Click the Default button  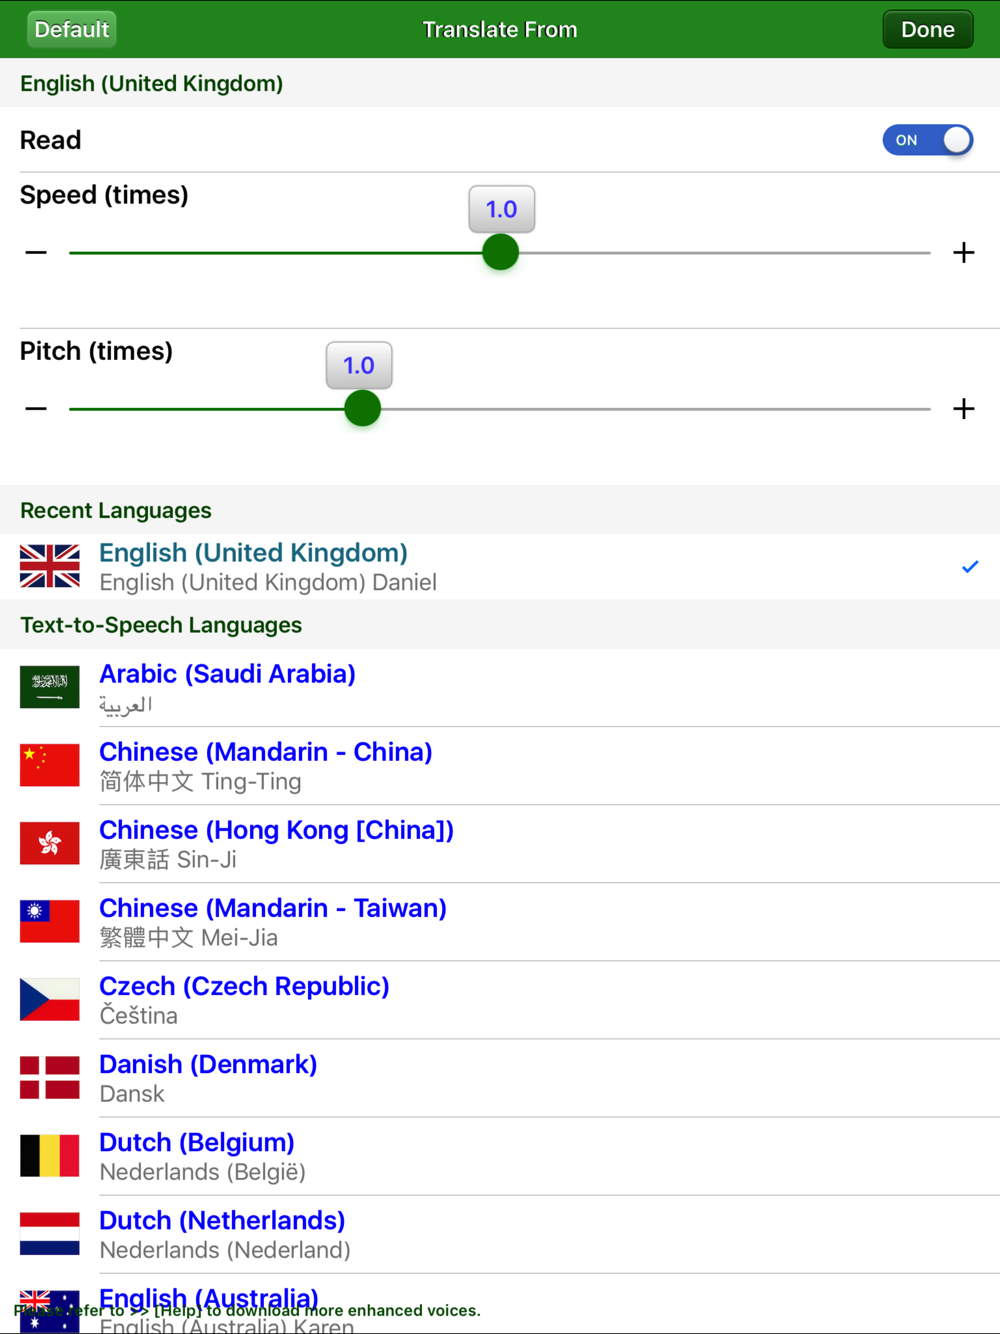72,29
